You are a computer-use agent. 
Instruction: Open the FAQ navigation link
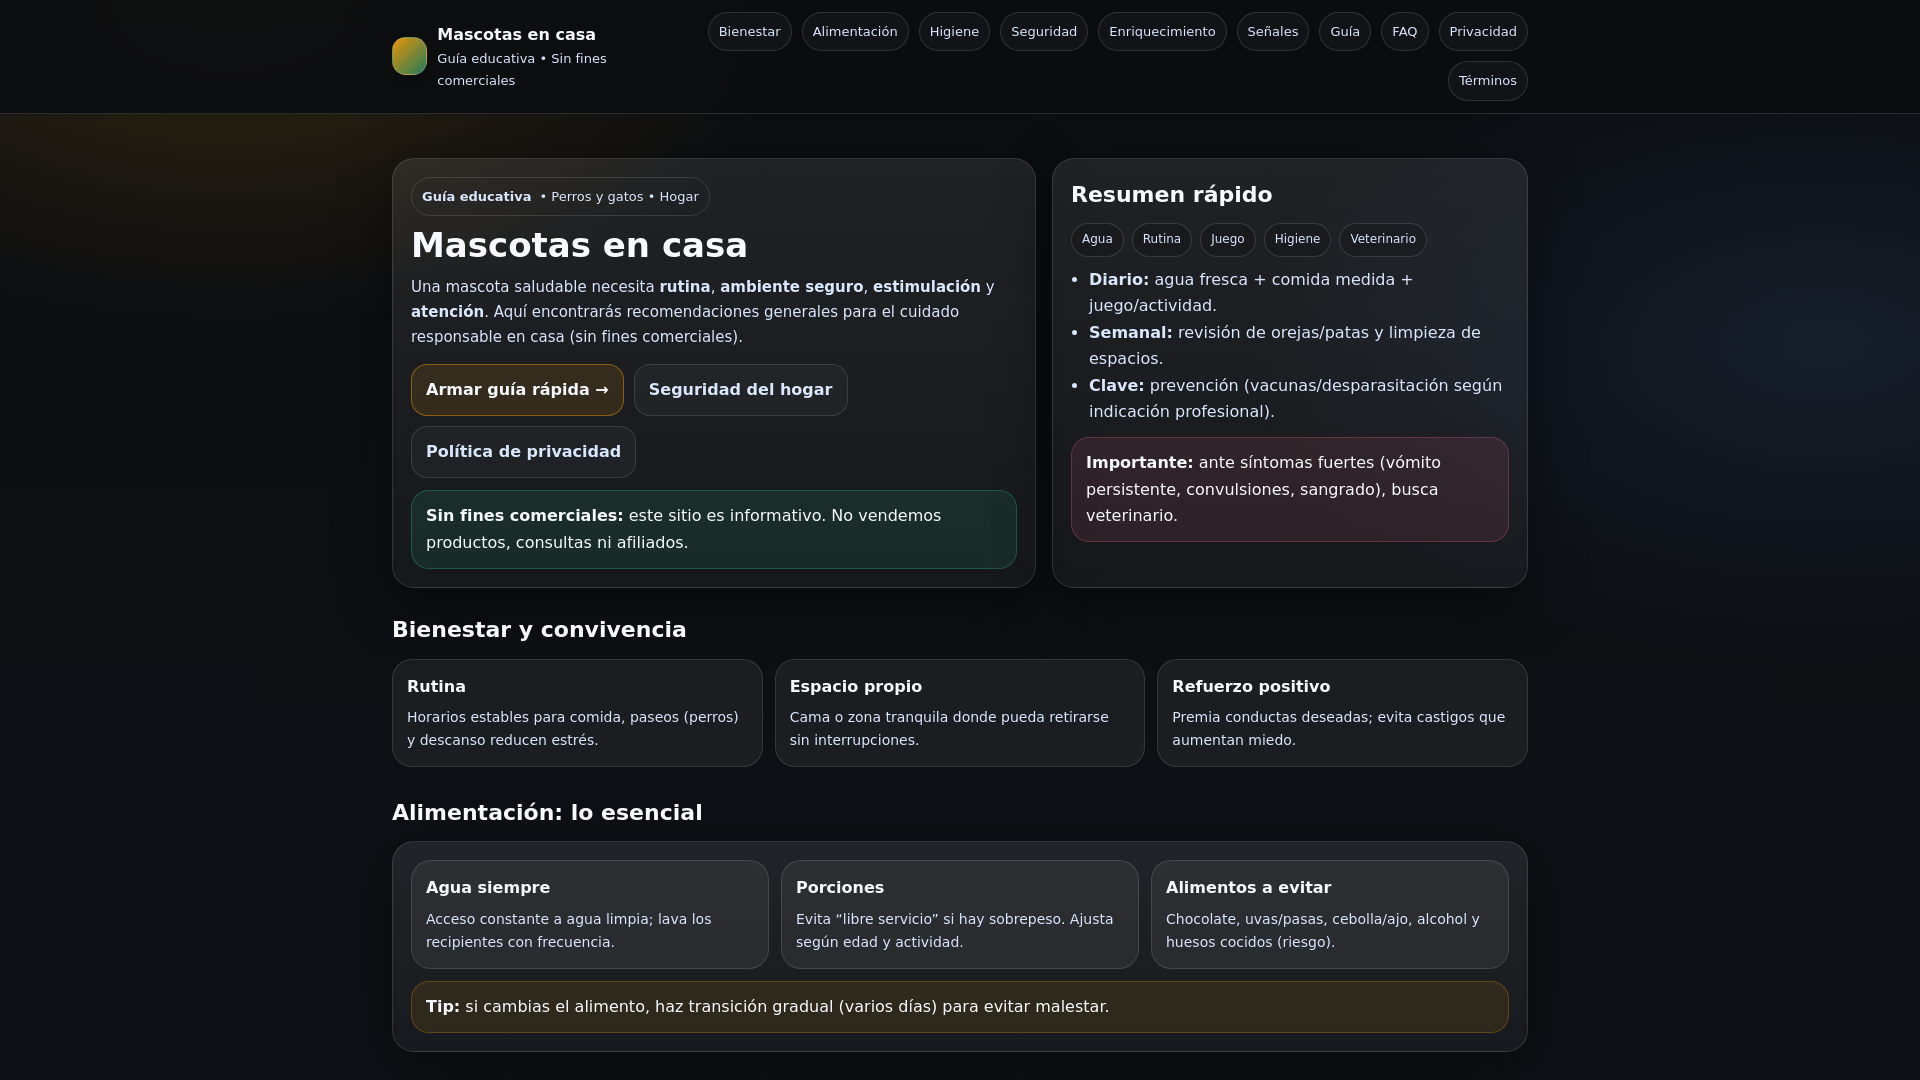(x=1404, y=32)
